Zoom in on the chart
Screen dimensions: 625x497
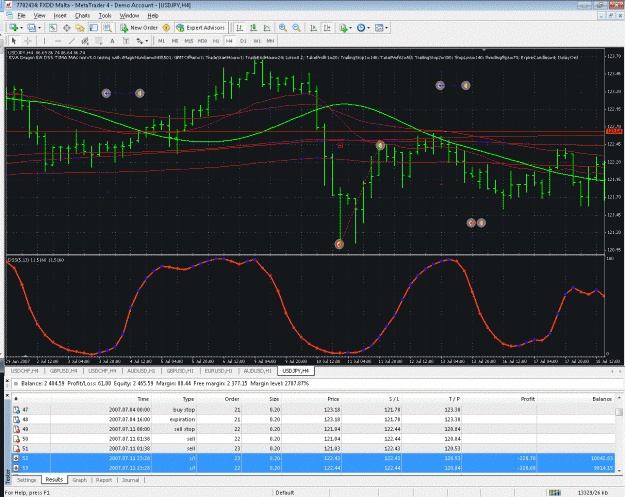tap(283, 28)
